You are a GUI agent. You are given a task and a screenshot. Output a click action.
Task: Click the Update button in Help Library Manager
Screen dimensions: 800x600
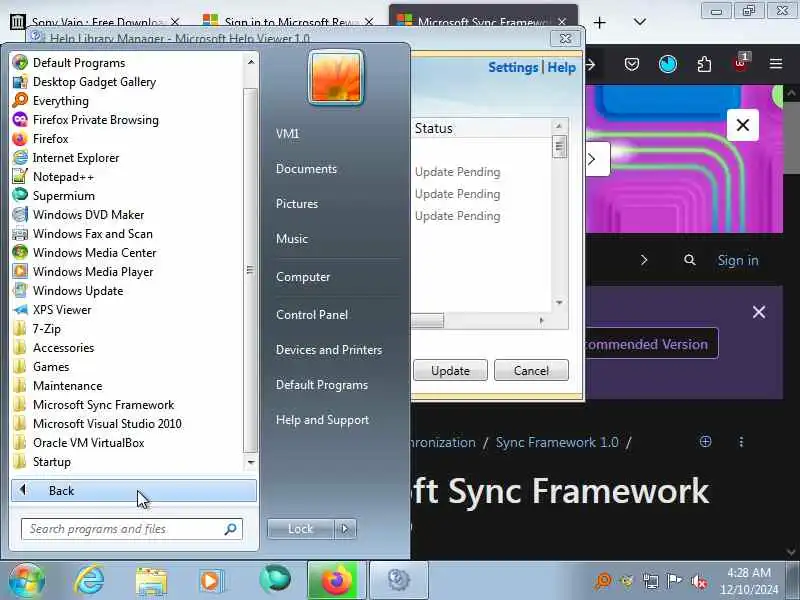pos(450,370)
